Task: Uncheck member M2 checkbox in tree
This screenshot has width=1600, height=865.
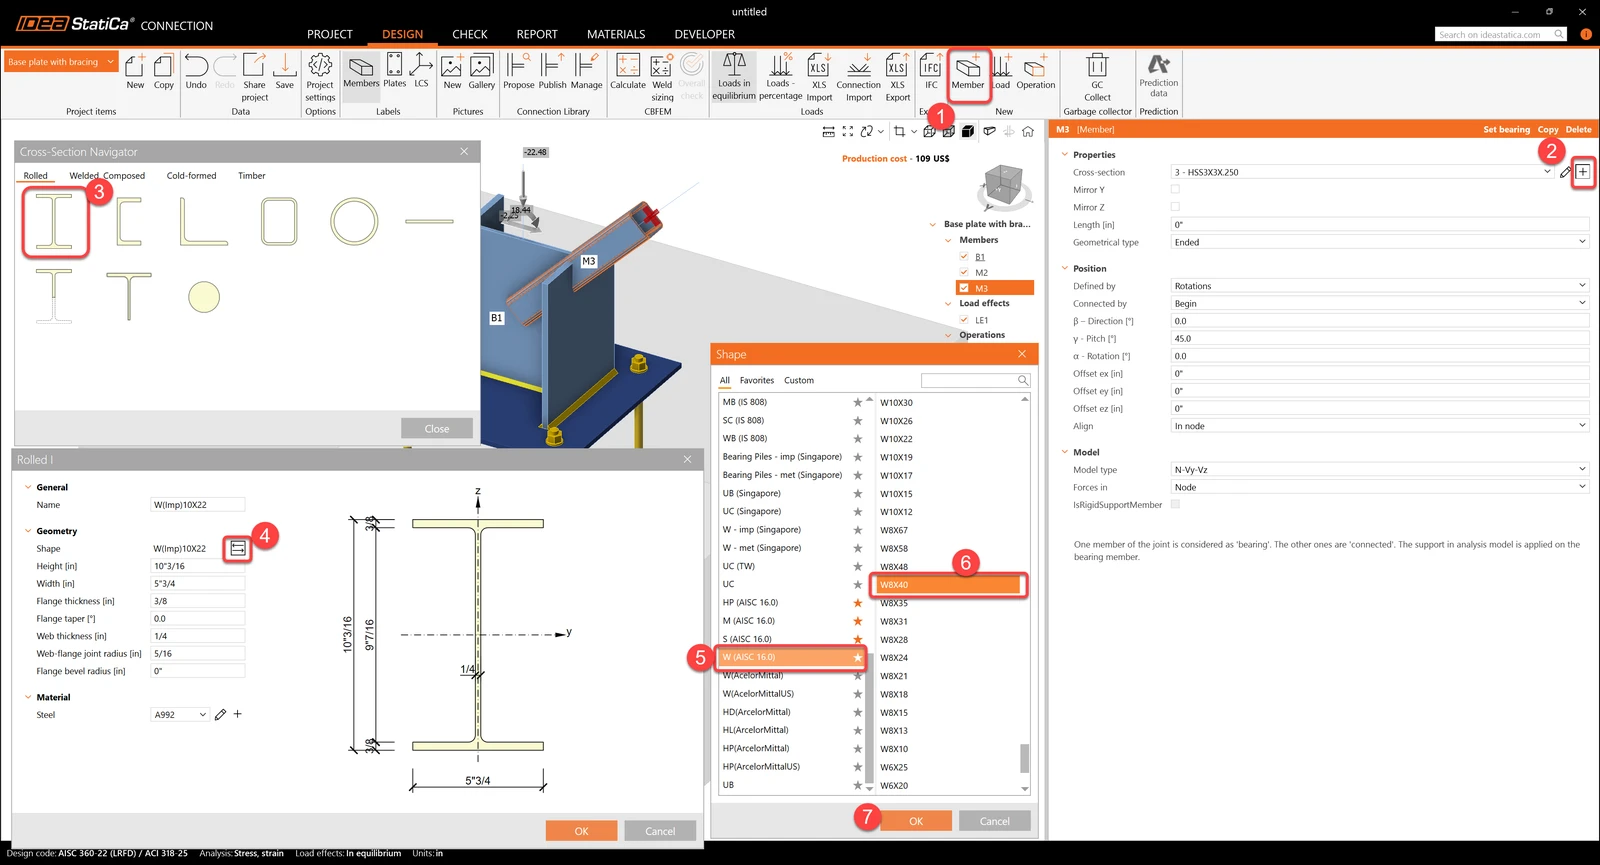Action: pyautogui.click(x=964, y=272)
